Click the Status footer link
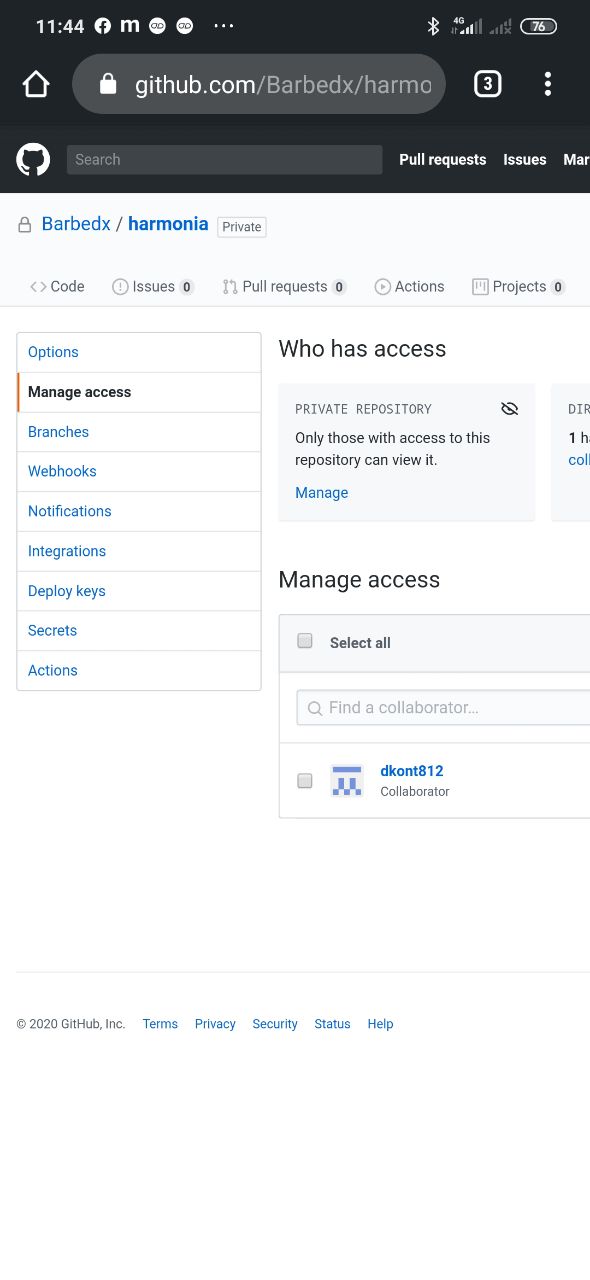Screen dimensions: 590x1280 pyautogui.click(x=332, y=1024)
